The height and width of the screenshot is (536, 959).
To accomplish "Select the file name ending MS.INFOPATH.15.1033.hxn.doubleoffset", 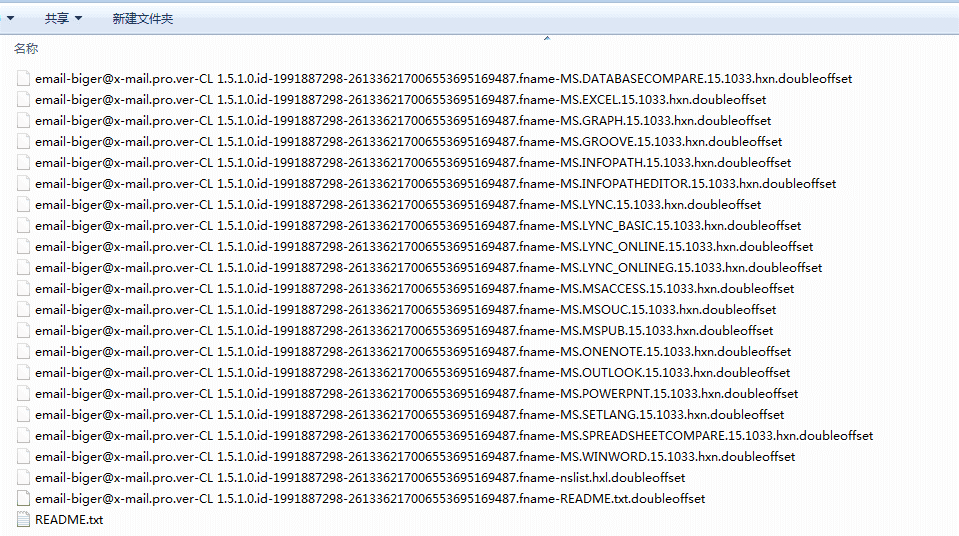I will coord(413,162).
